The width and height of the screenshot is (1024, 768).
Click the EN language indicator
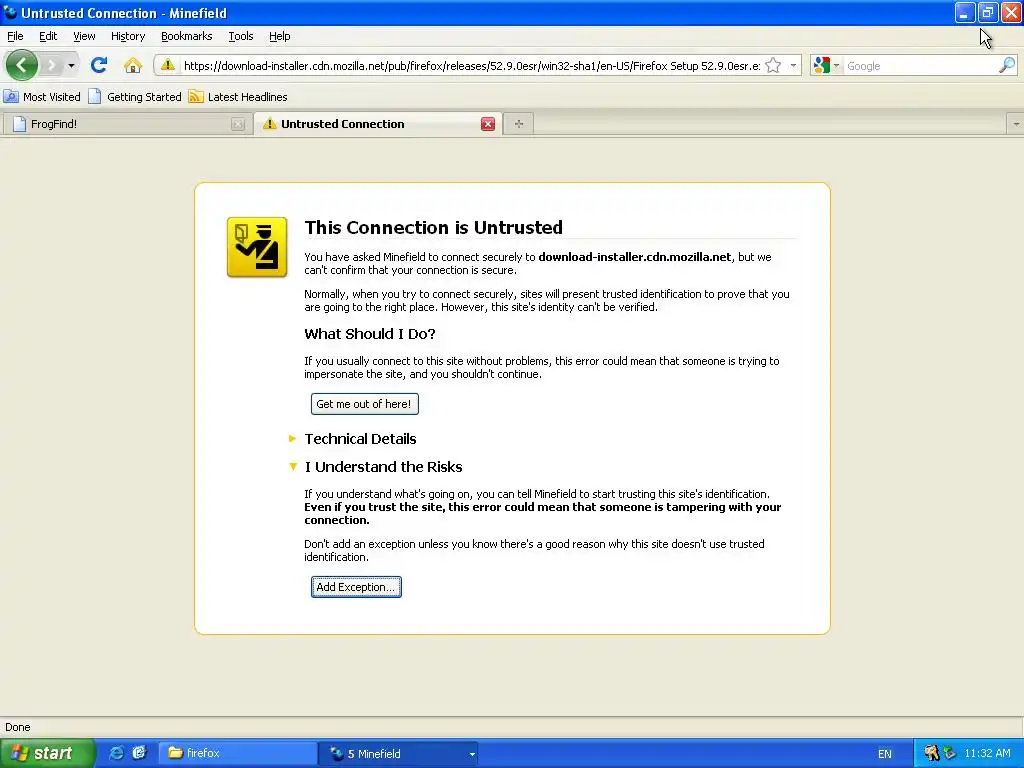point(884,754)
